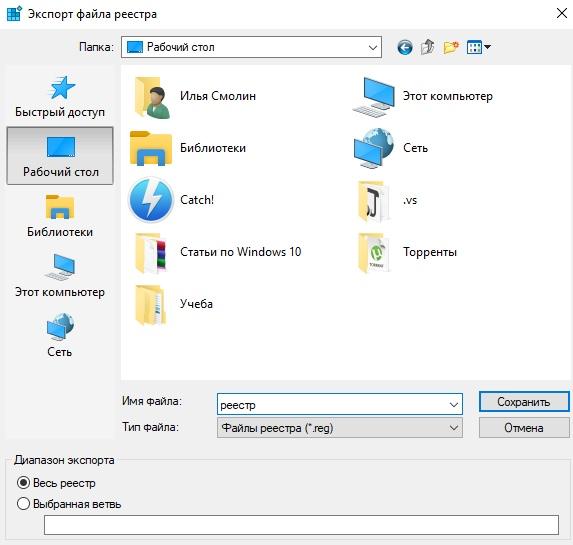573x545 pixels.
Task: Open the Catch! item in the file list
Action: [x=171, y=200]
